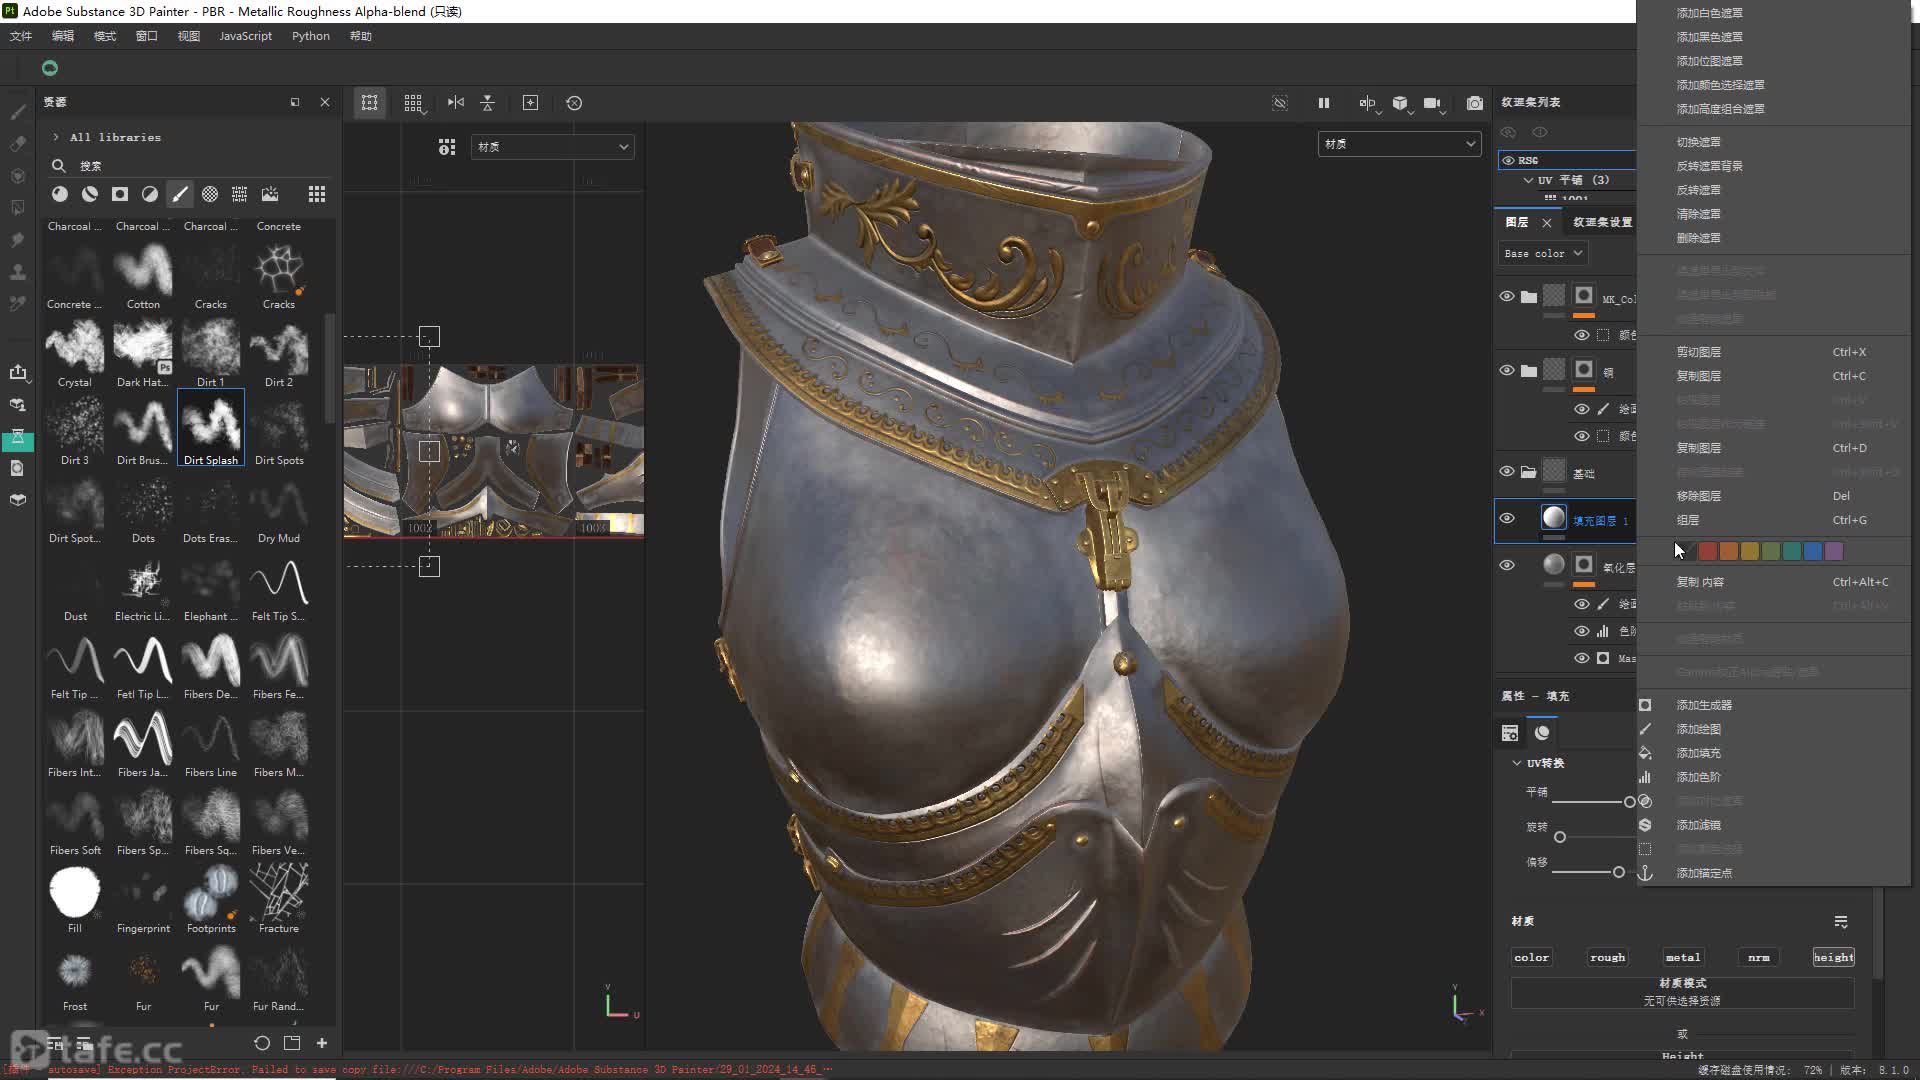The image size is (1920, 1080).
Task: Filter assets by Alphas checkered icon
Action: pos(210,194)
